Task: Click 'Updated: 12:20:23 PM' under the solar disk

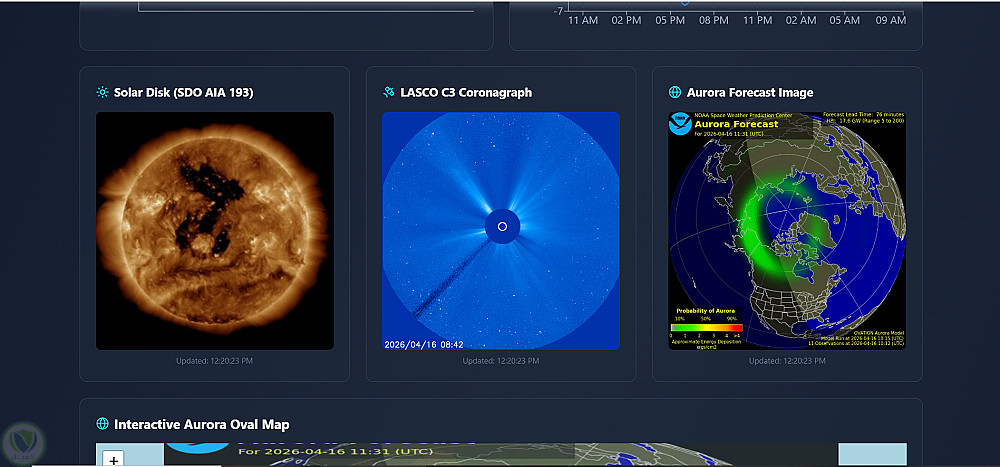Action: 214,361
